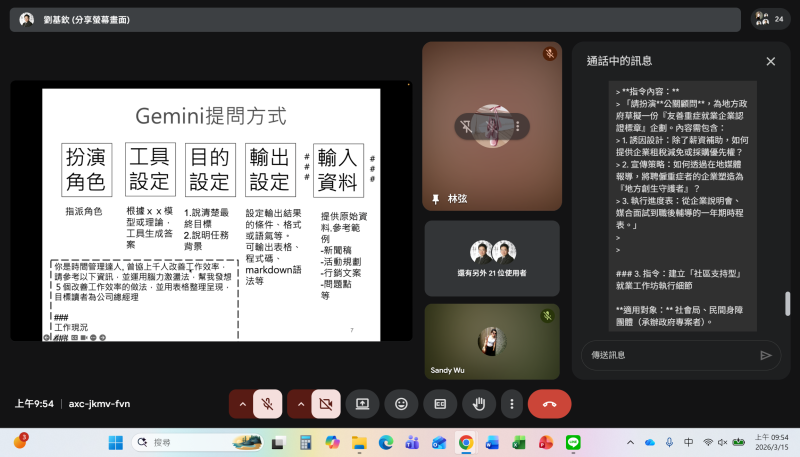Image resolution: width=800 pixels, height=457 pixels.
Task: Toggle the disabled camera button
Action: tap(325, 404)
